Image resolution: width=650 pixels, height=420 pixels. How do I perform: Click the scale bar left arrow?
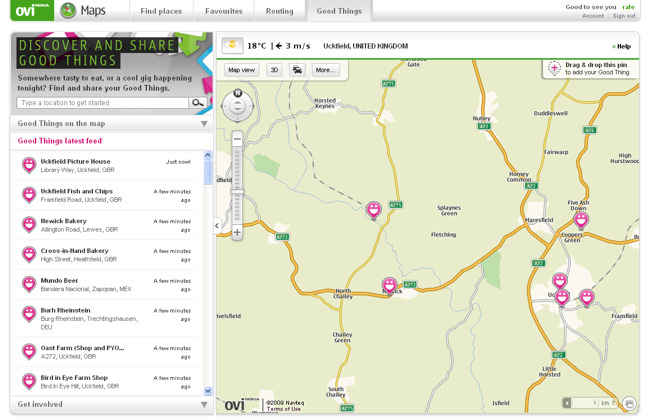[x=567, y=403]
